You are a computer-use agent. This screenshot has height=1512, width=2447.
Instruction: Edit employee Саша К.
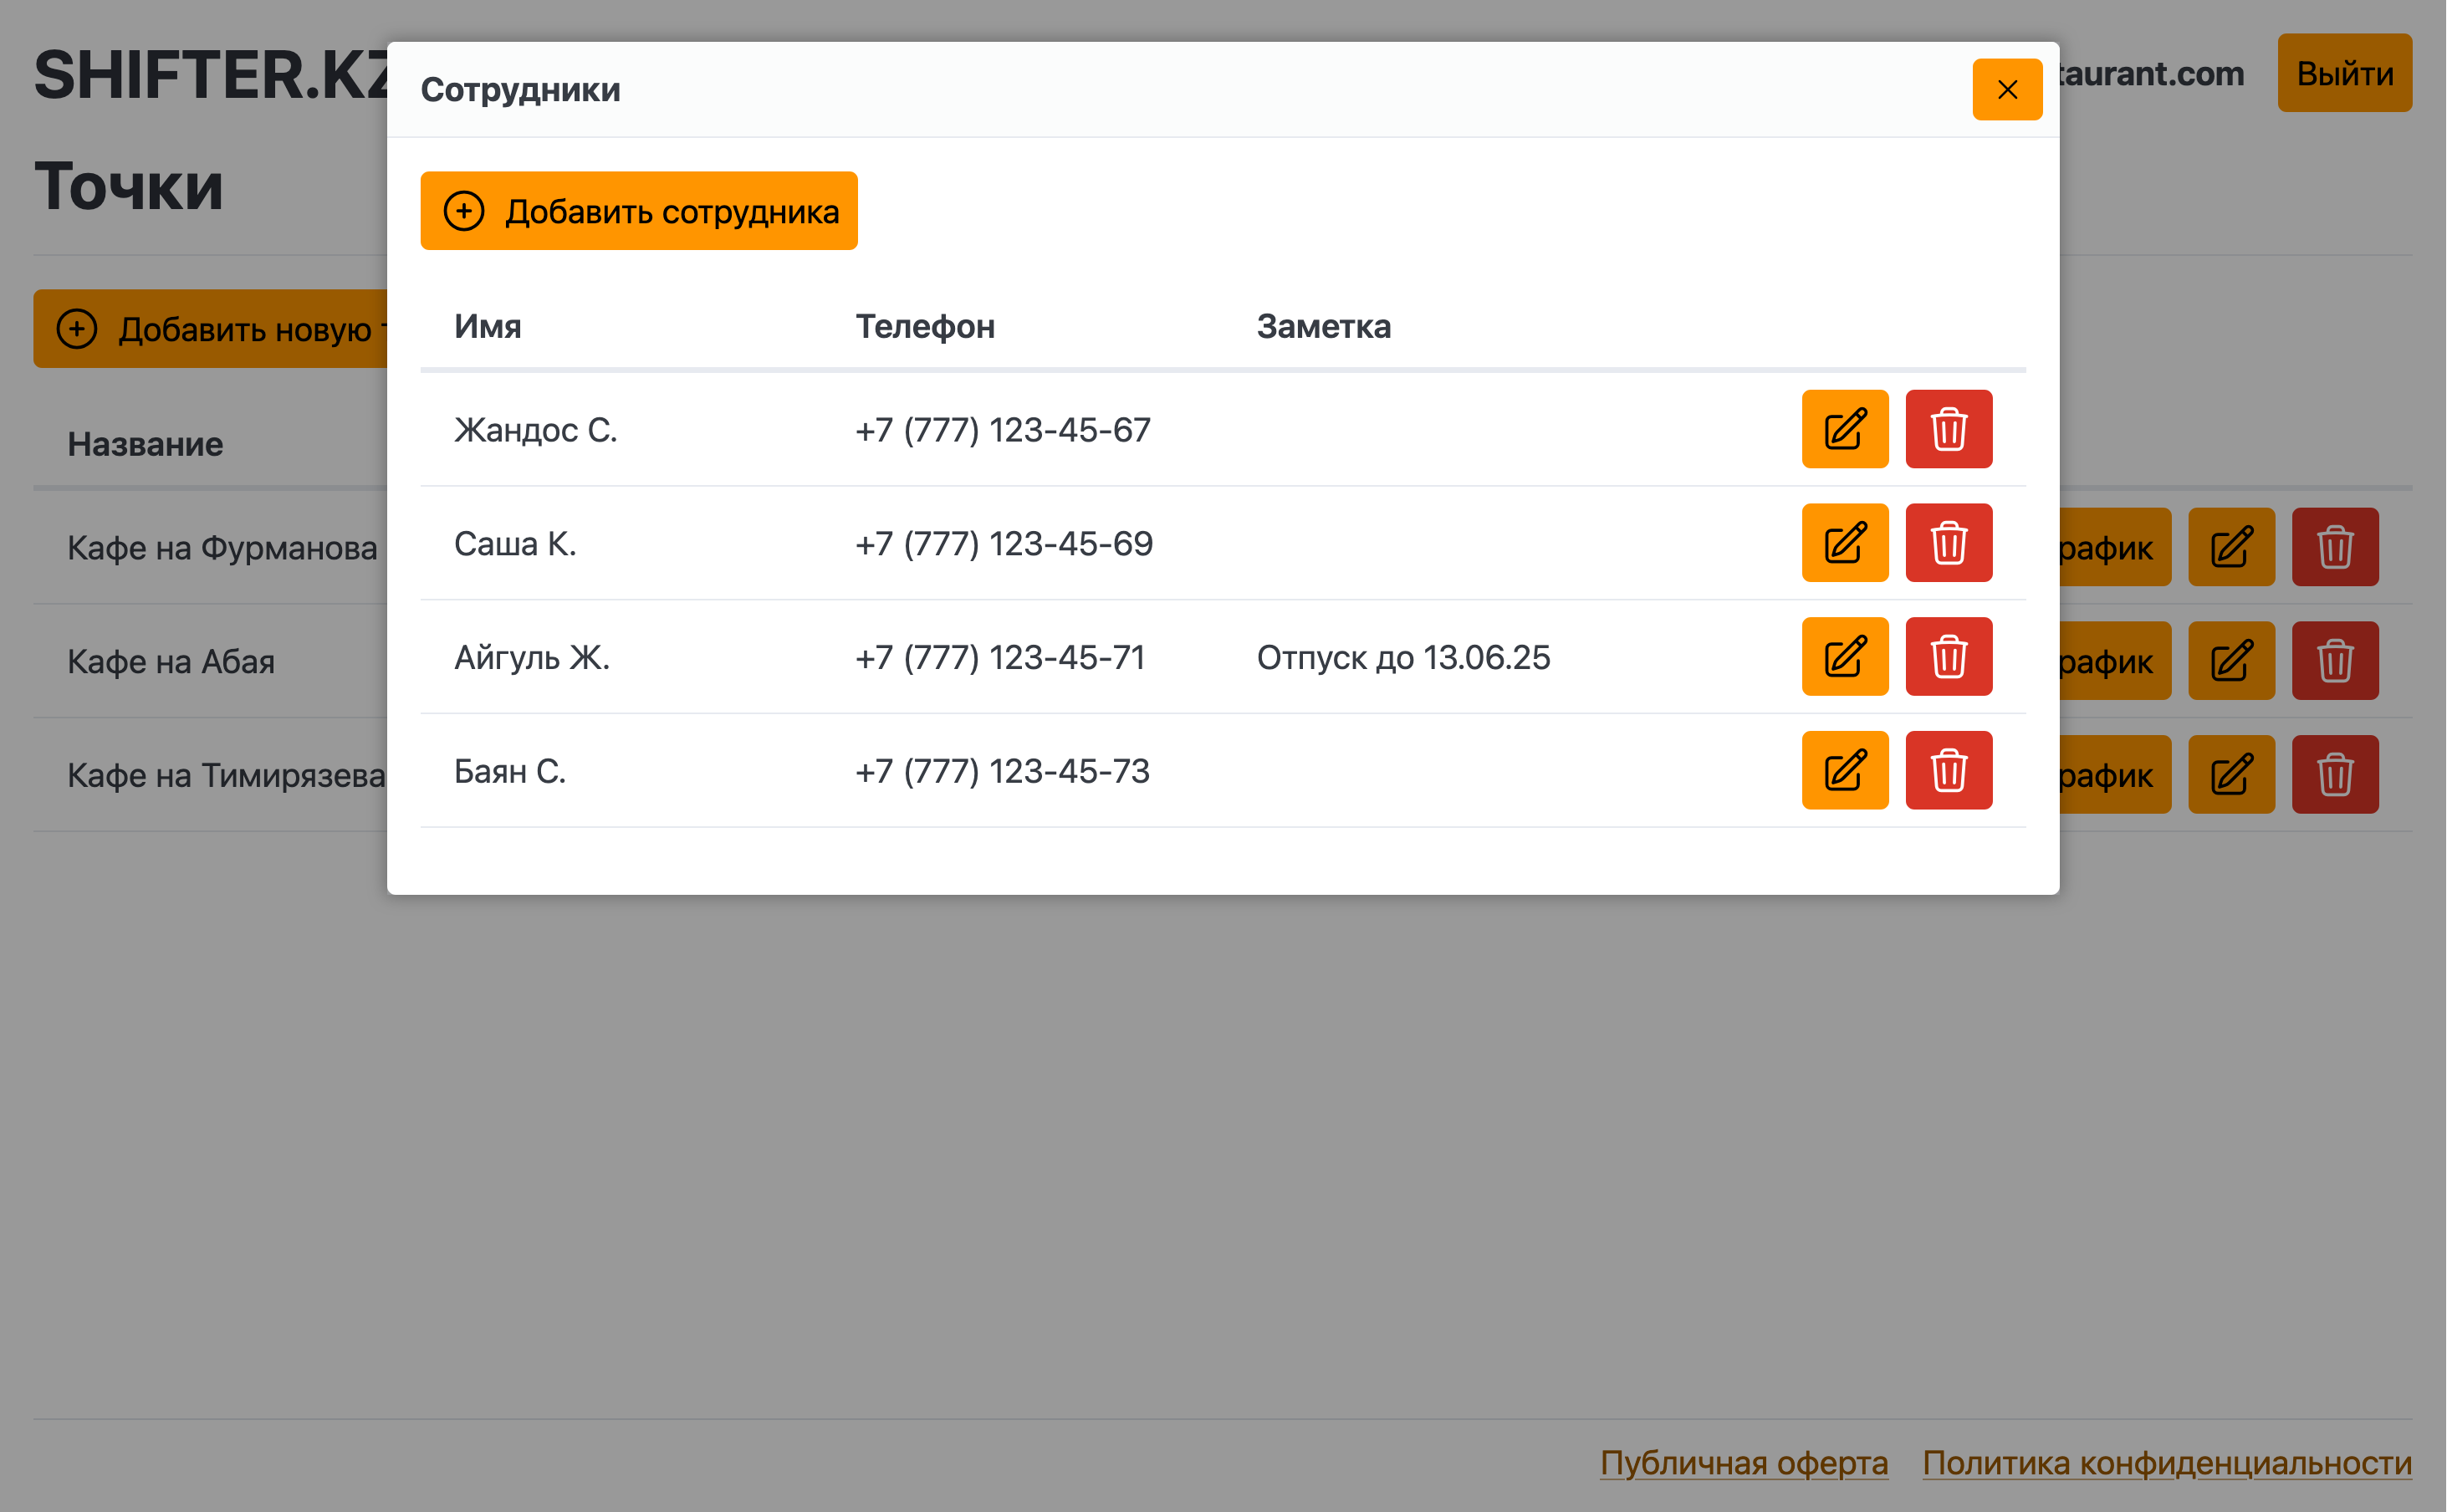pyautogui.click(x=1844, y=543)
